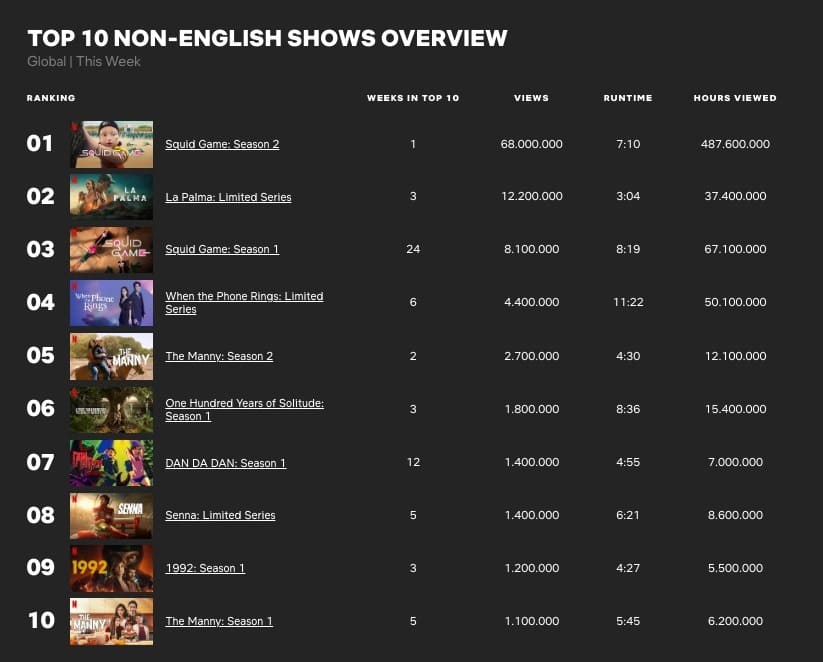This screenshot has height=662, width=823.
Task: Click the Squid Game Season 1 thumbnail
Action: pyautogui.click(x=112, y=250)
